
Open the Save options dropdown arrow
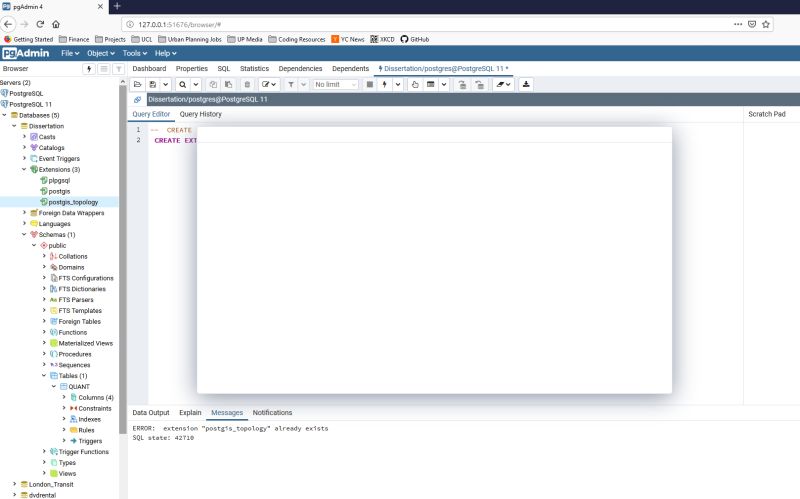click(x=165, y=85)
